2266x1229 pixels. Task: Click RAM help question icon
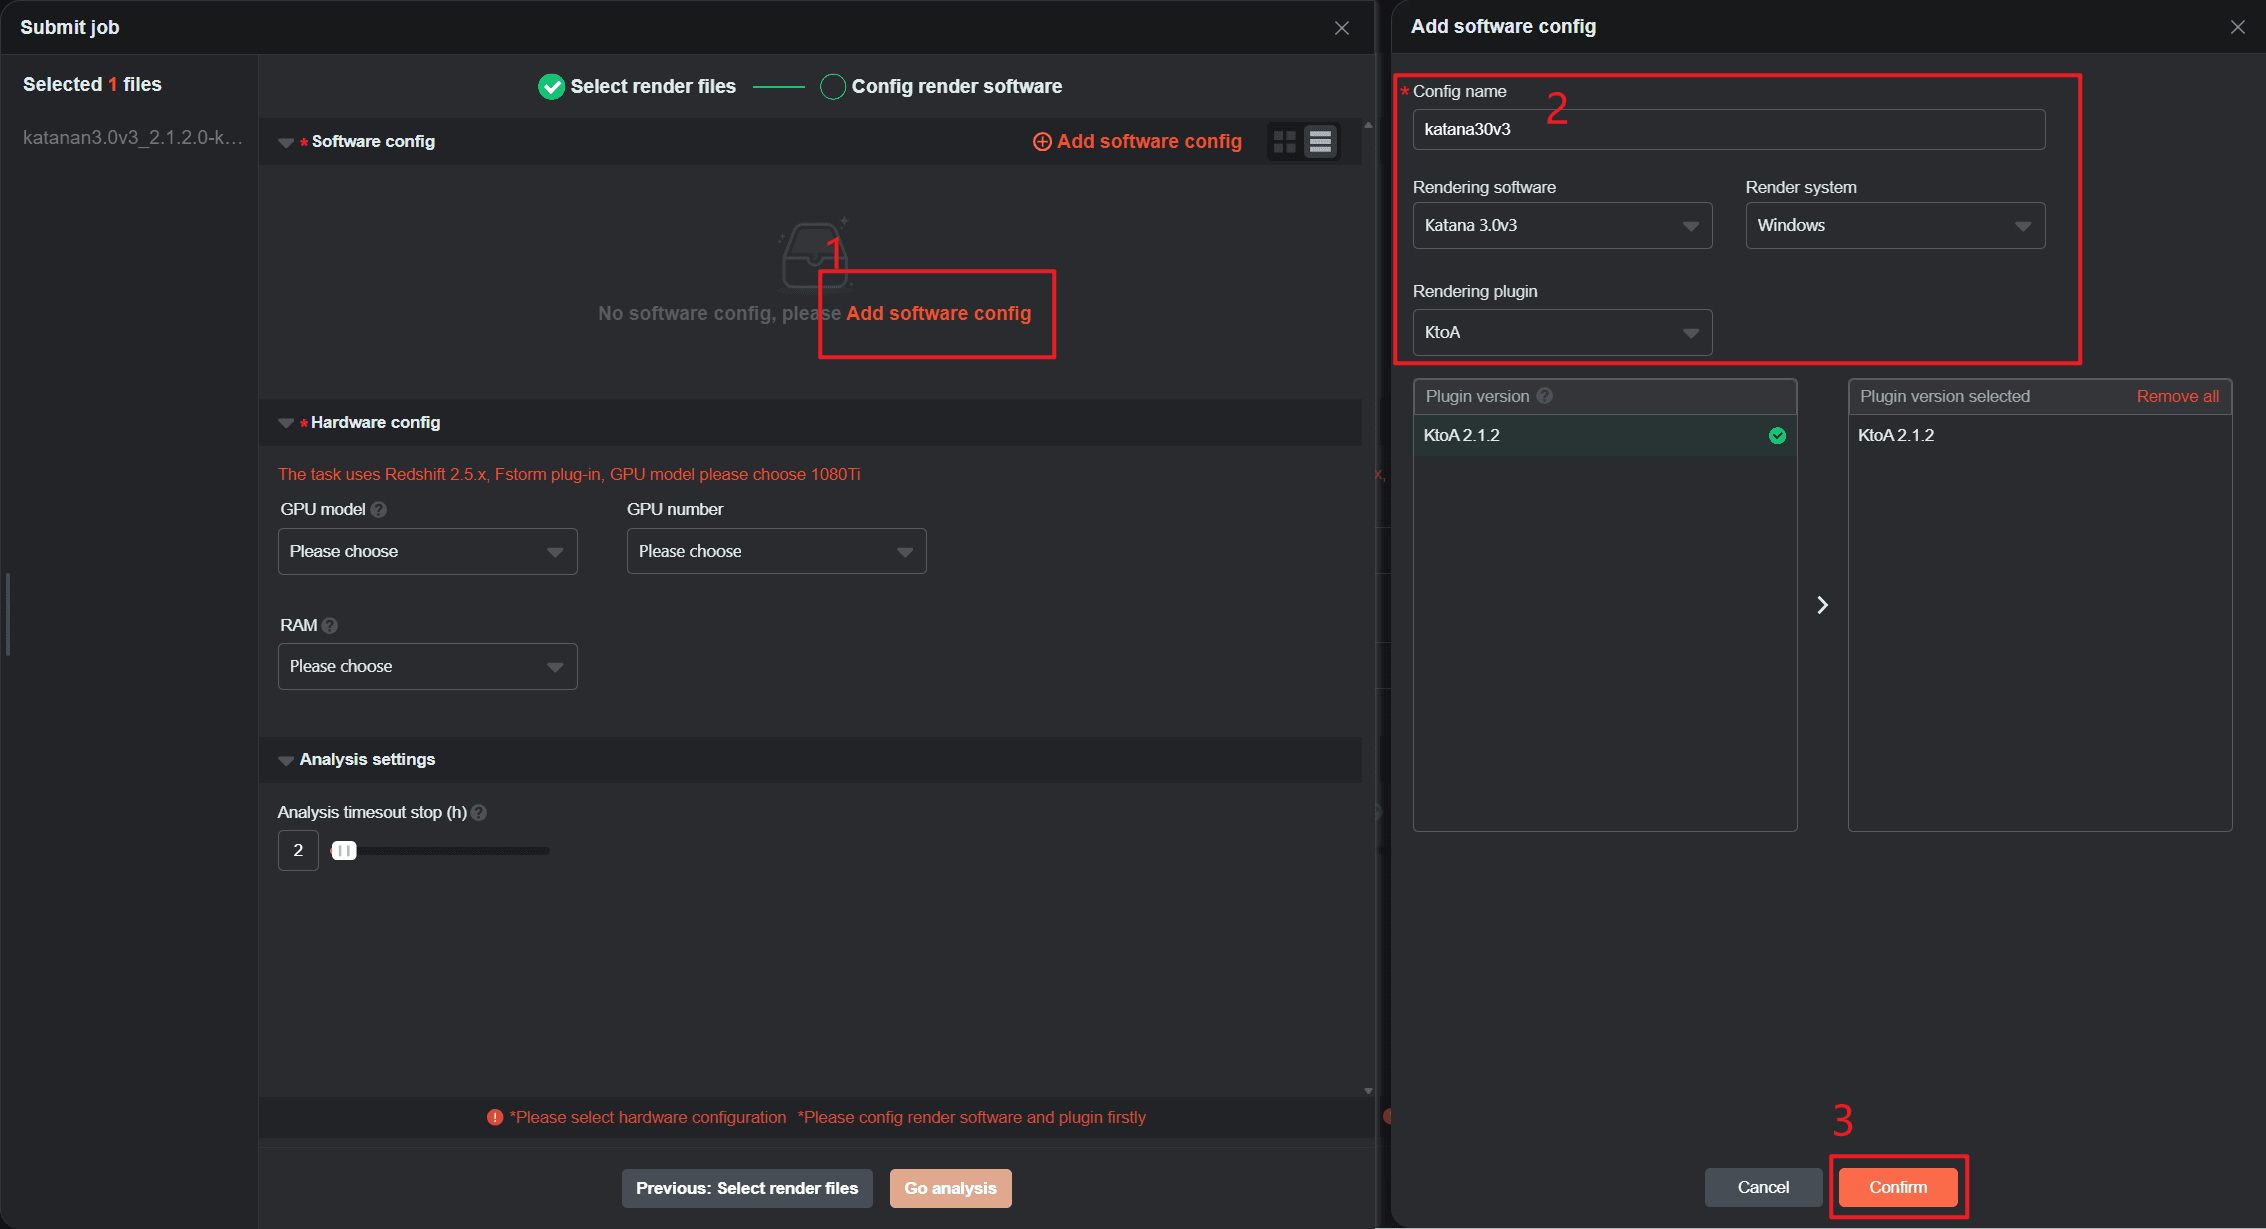(x=330, y=626)
